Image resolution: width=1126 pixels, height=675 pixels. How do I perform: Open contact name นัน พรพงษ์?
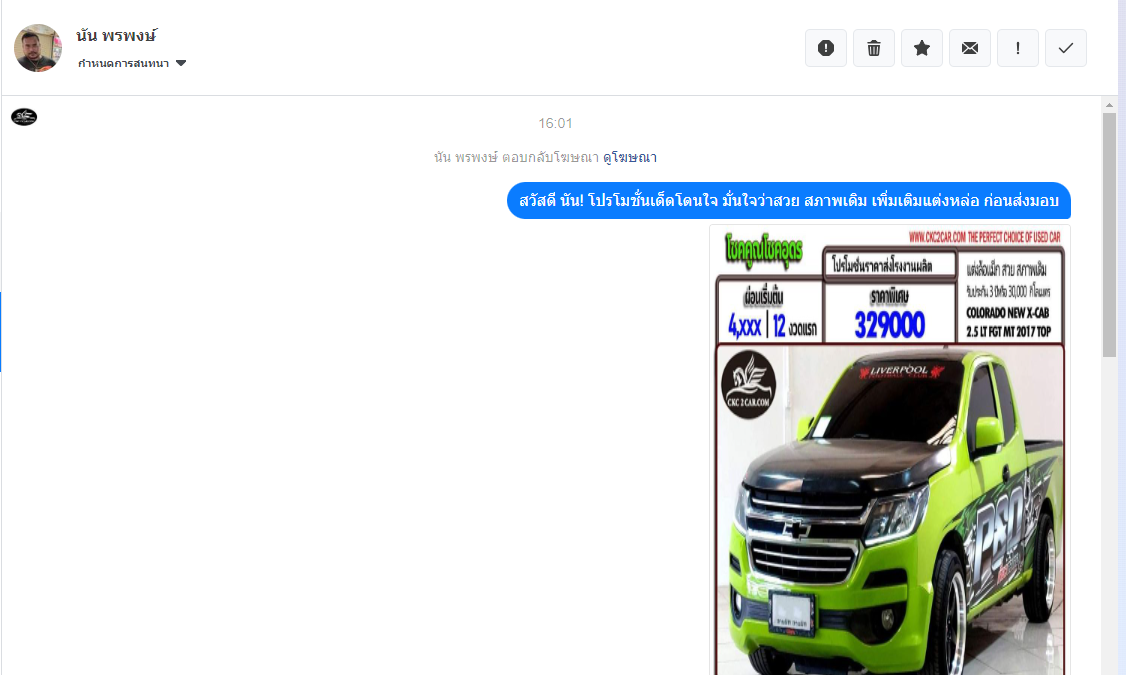tap(116, 35)
